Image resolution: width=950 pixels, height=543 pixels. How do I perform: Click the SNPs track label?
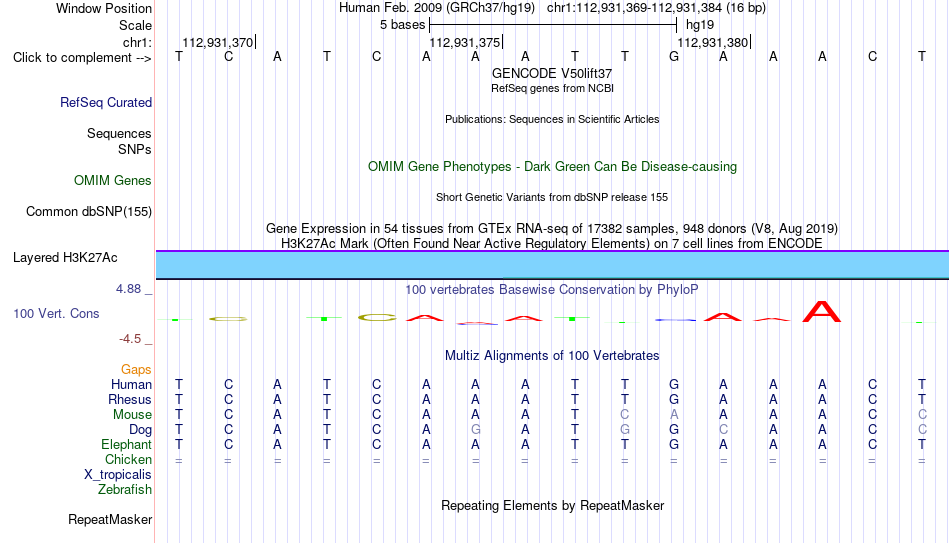pos(135,149)
